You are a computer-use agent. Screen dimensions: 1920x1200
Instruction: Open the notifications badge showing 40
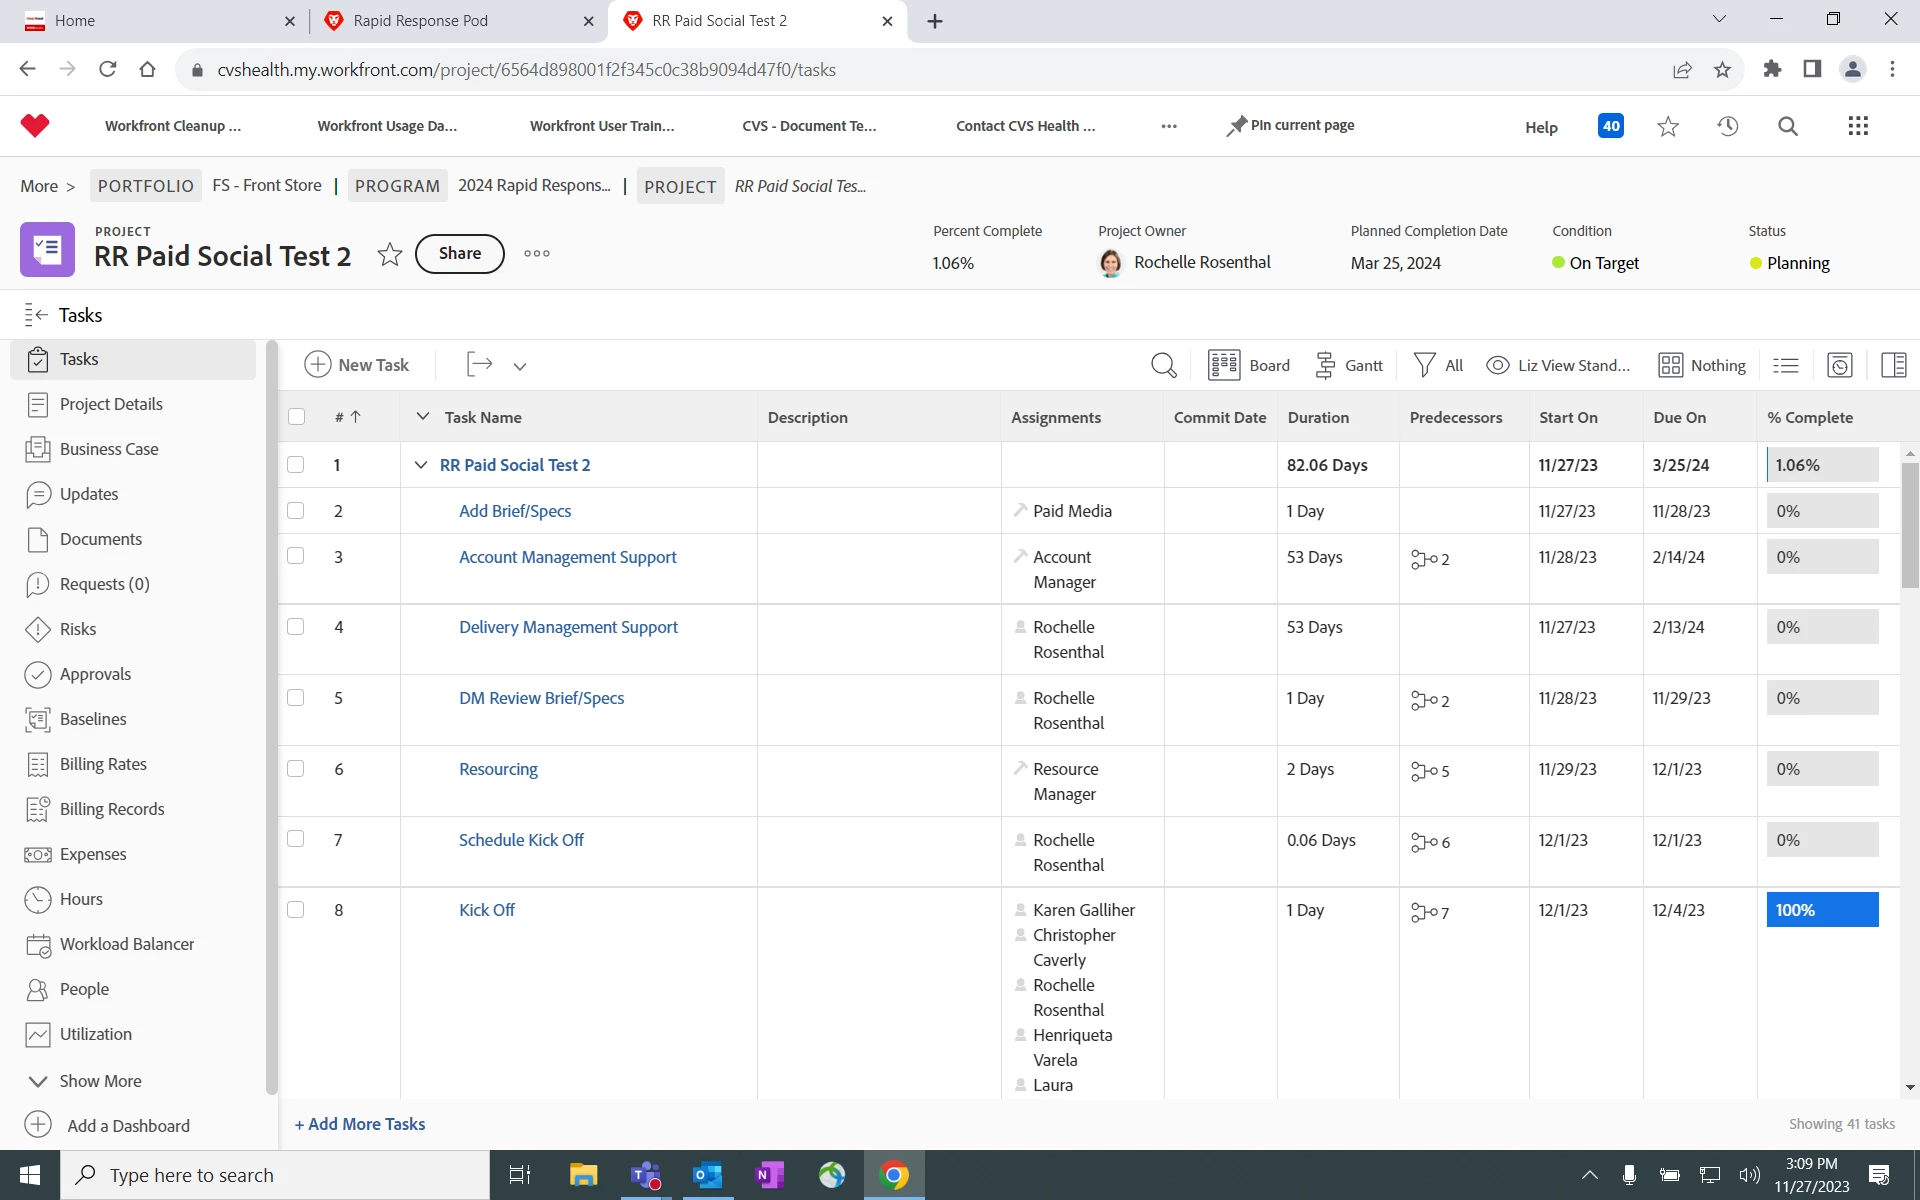coord(1610,126)
